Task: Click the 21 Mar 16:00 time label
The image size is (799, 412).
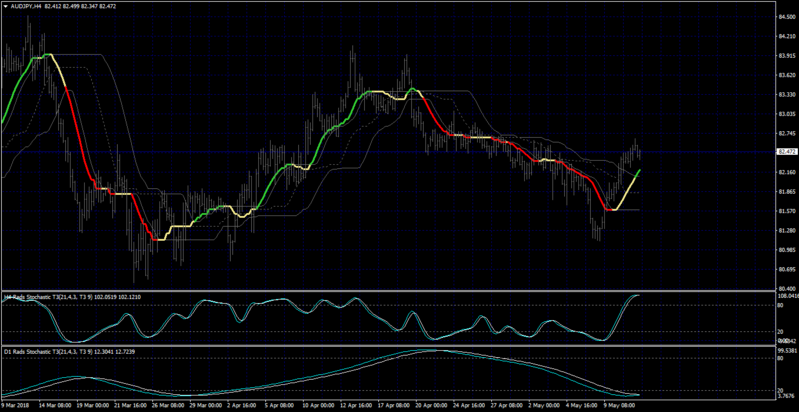Action: (x=132, y=407)
